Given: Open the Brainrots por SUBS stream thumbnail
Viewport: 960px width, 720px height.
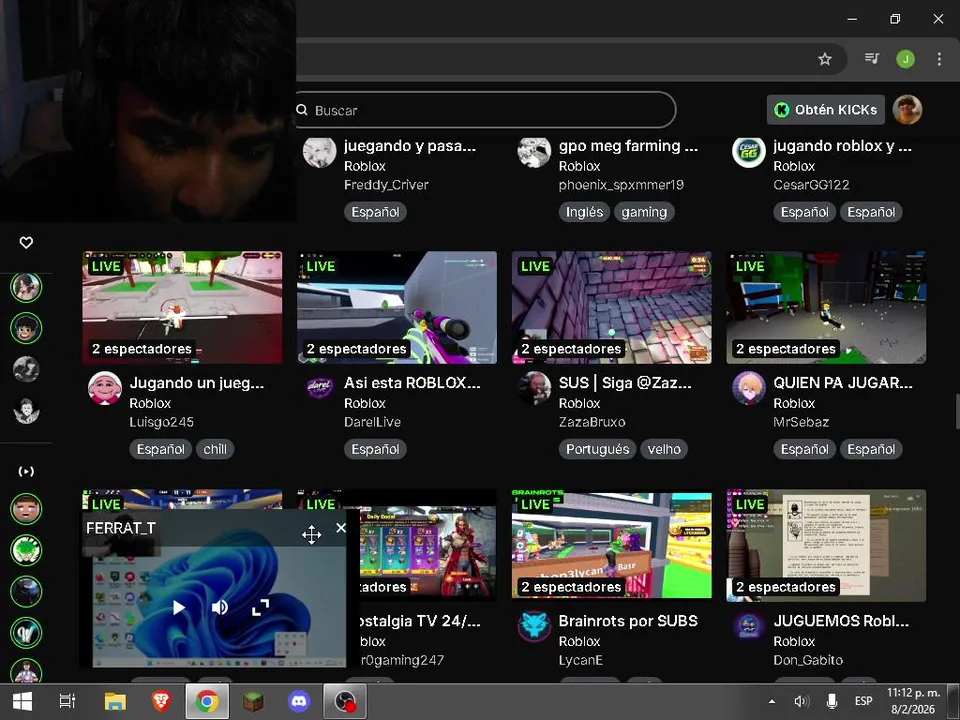Looking at the screenshot, I should pyautogui.click(x=612, y=545).
